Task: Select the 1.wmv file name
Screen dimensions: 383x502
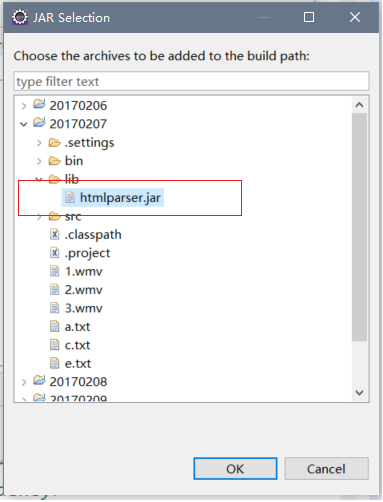Action: tap(84, 271)
